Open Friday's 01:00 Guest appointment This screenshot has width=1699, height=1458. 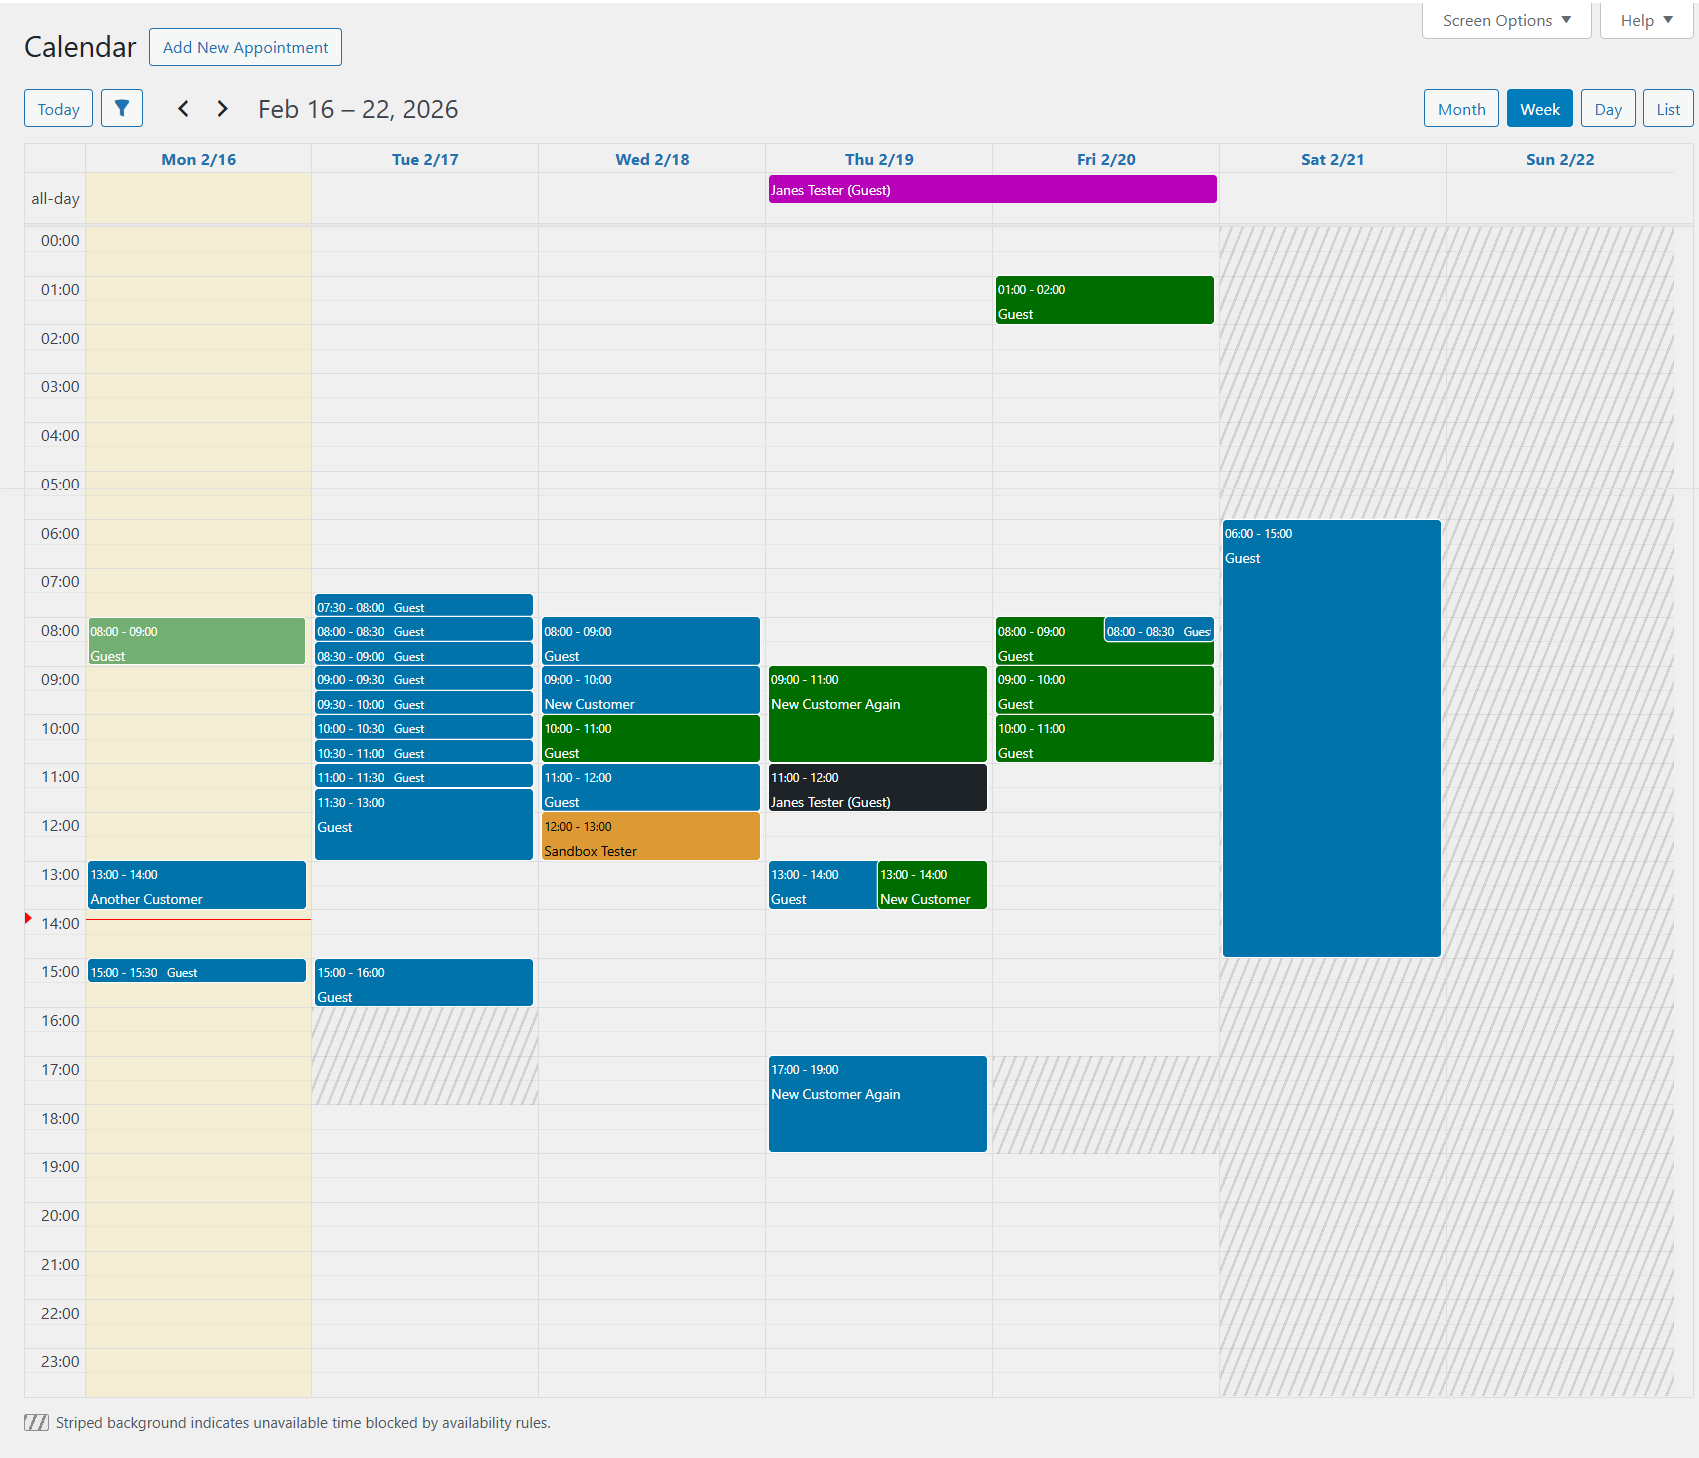coord(1104,299)
